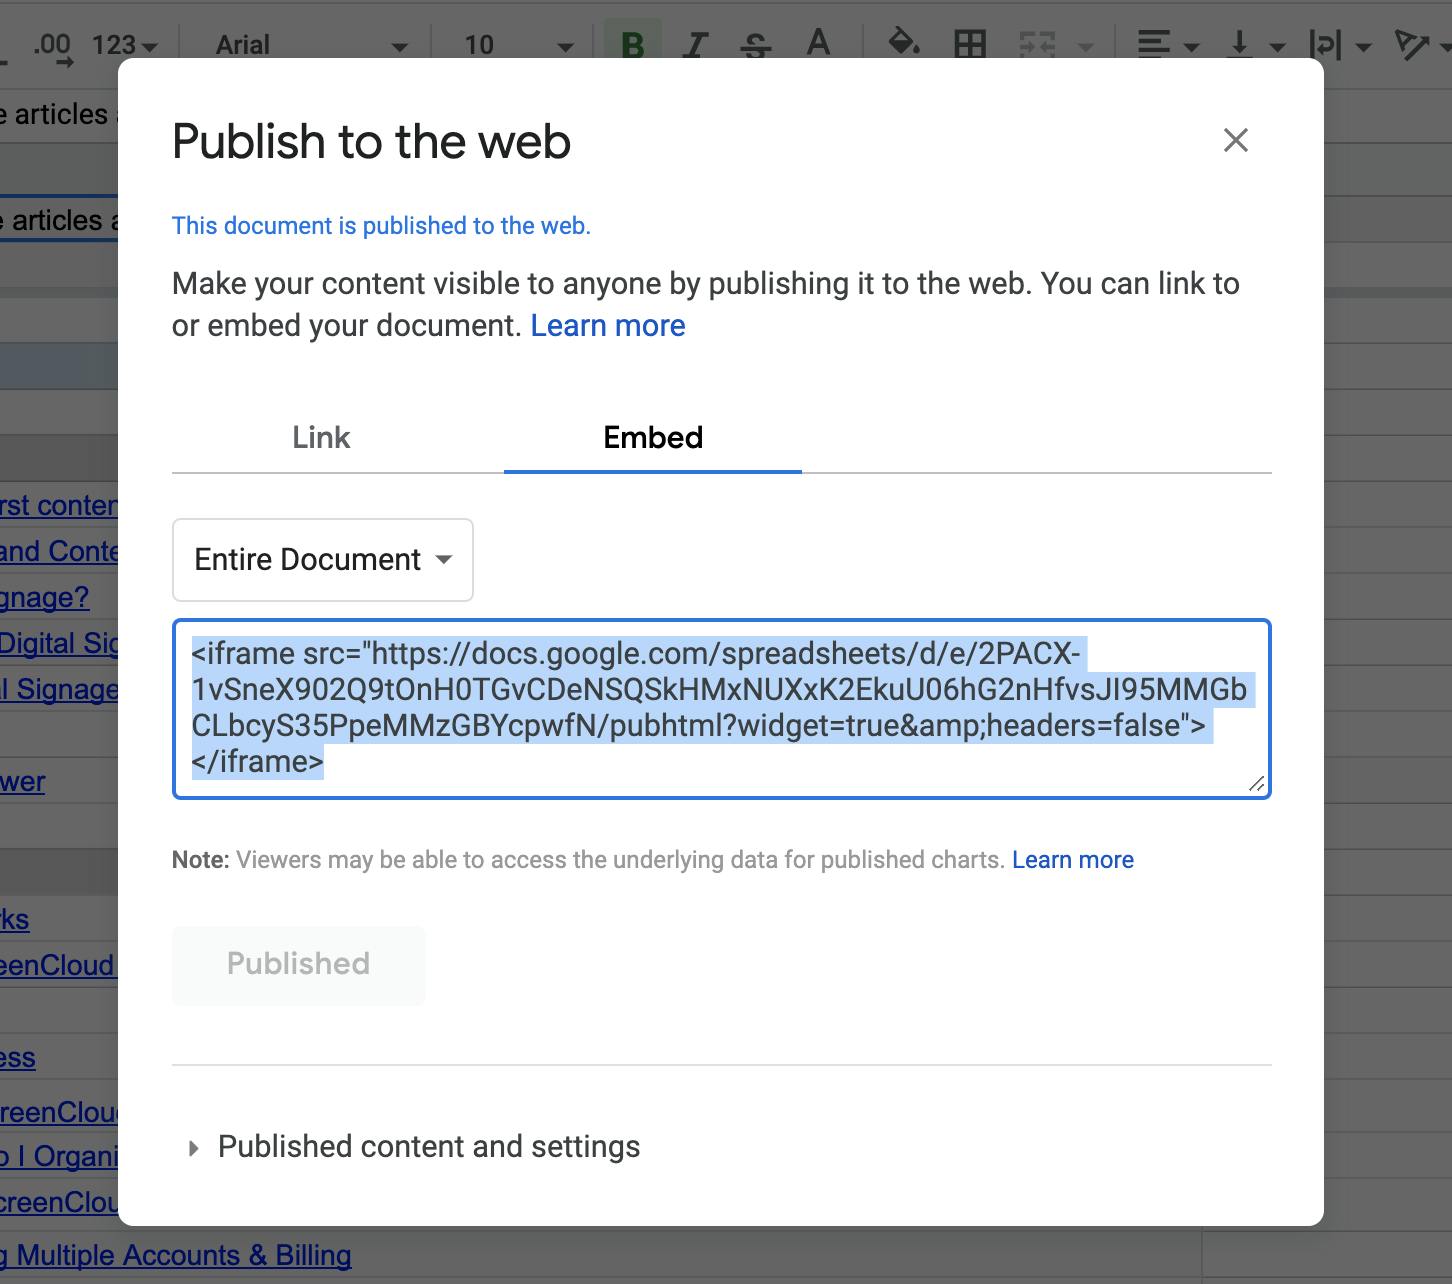Open the text color picker
1452x1284 pixels.
[x=818, y=44]
